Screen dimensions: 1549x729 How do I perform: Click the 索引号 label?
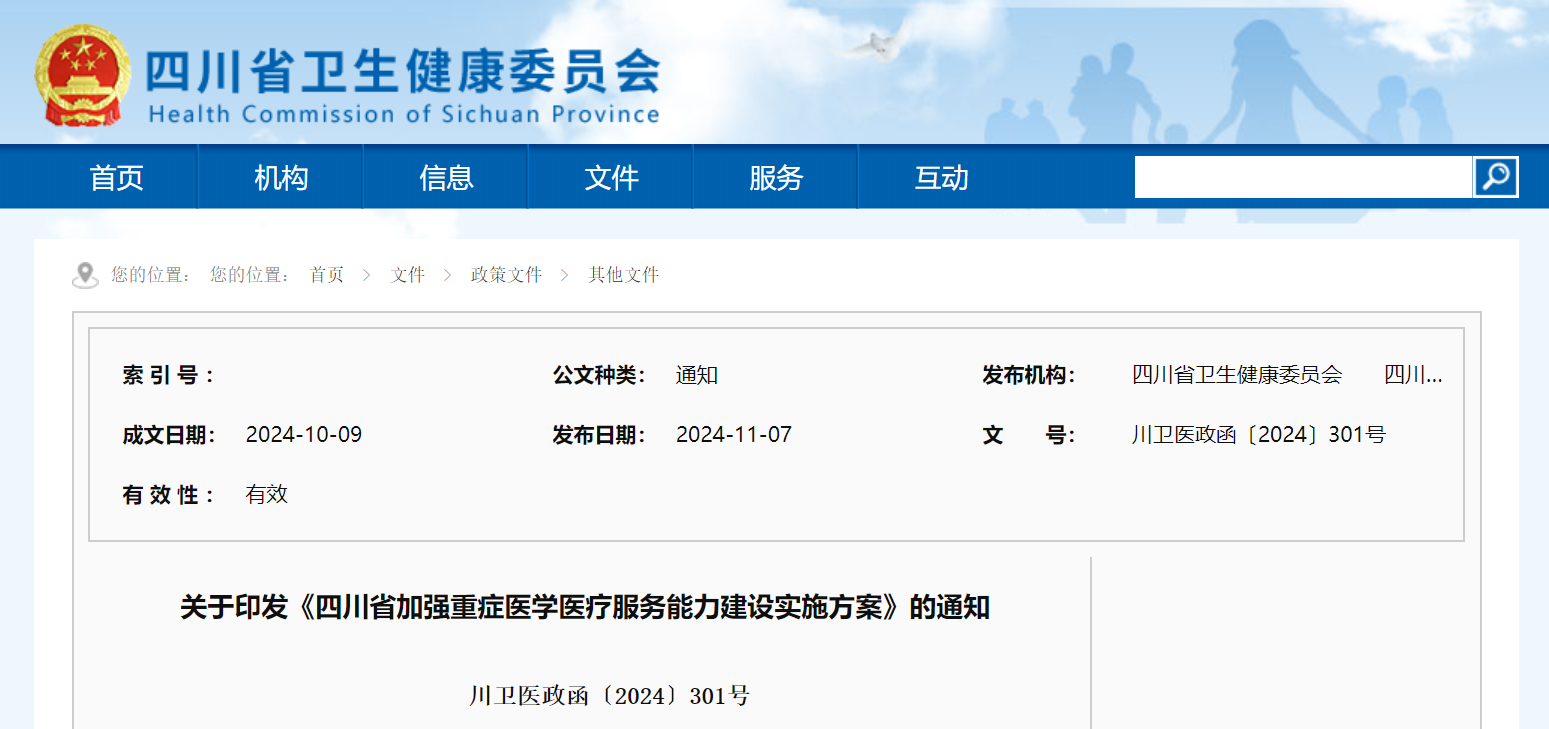point(168,376)
